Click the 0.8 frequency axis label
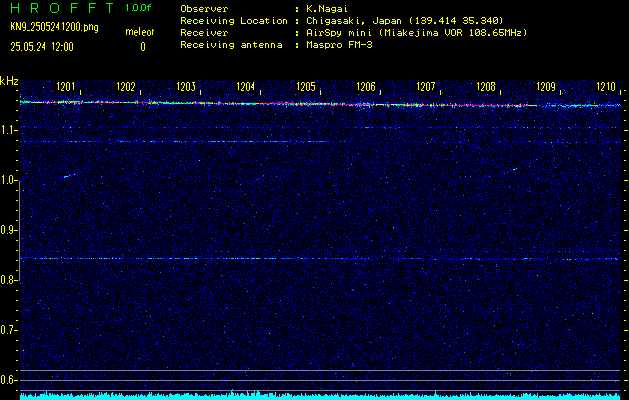This screenshot has width=629, height=400. click(8, 280)
